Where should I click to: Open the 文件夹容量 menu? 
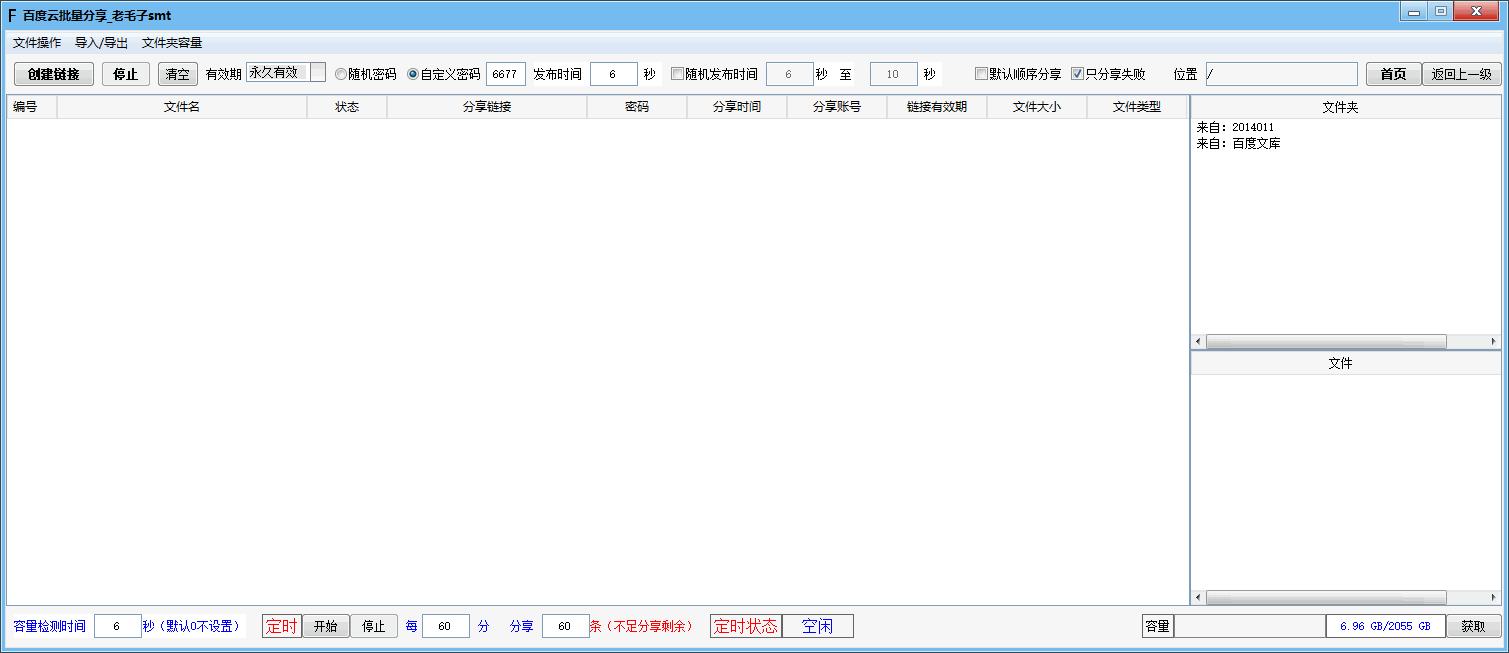(172, 43)
